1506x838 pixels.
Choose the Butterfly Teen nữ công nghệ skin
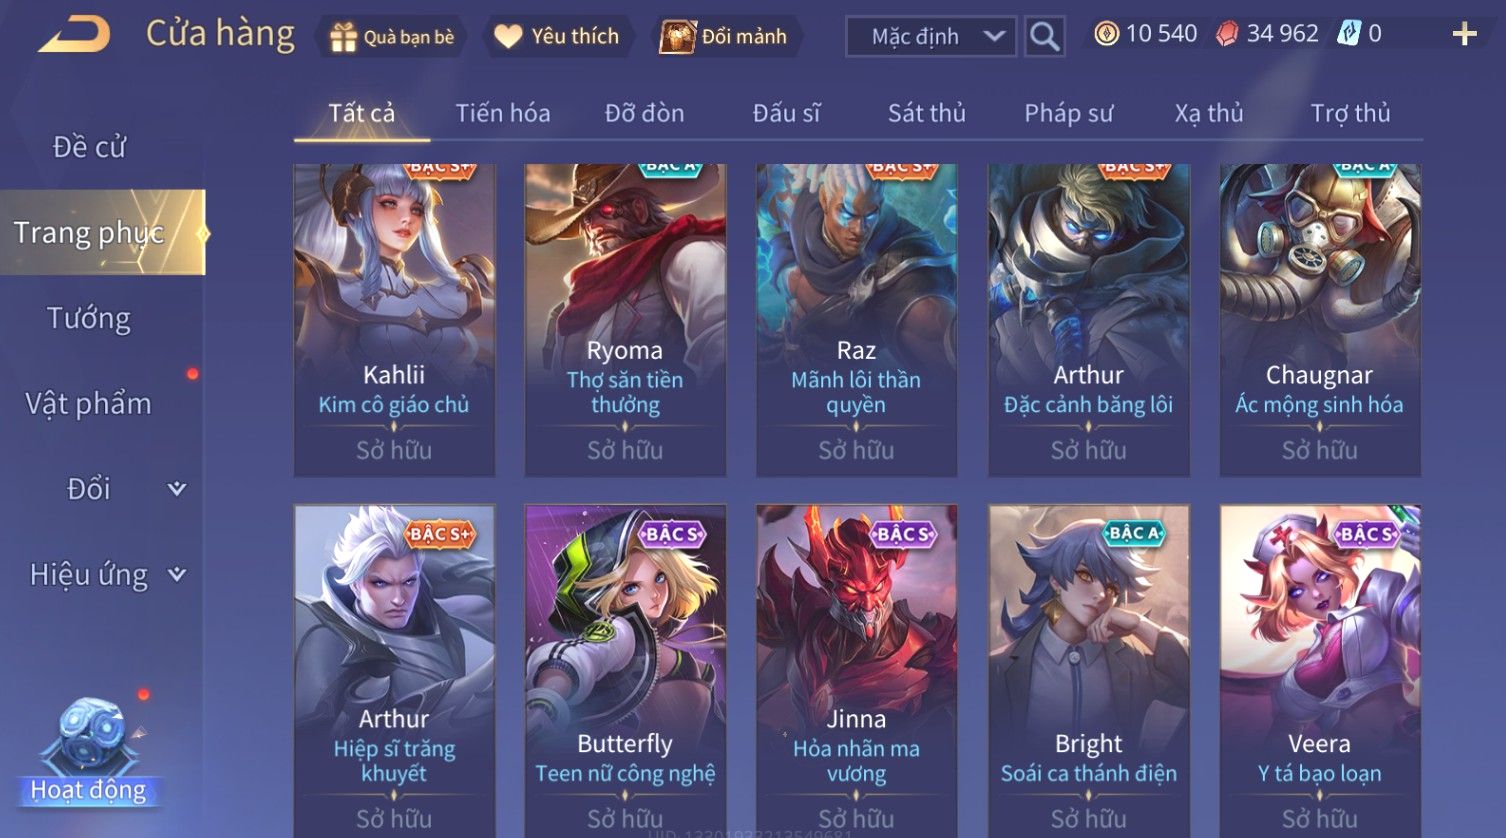click(625, 670)
